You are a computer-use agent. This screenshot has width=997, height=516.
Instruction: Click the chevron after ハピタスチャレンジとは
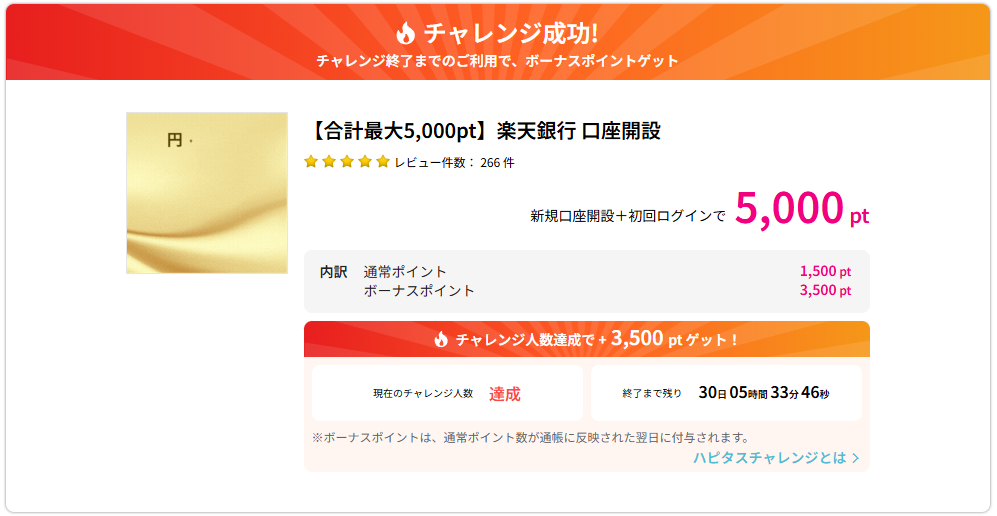click(855, 458)
